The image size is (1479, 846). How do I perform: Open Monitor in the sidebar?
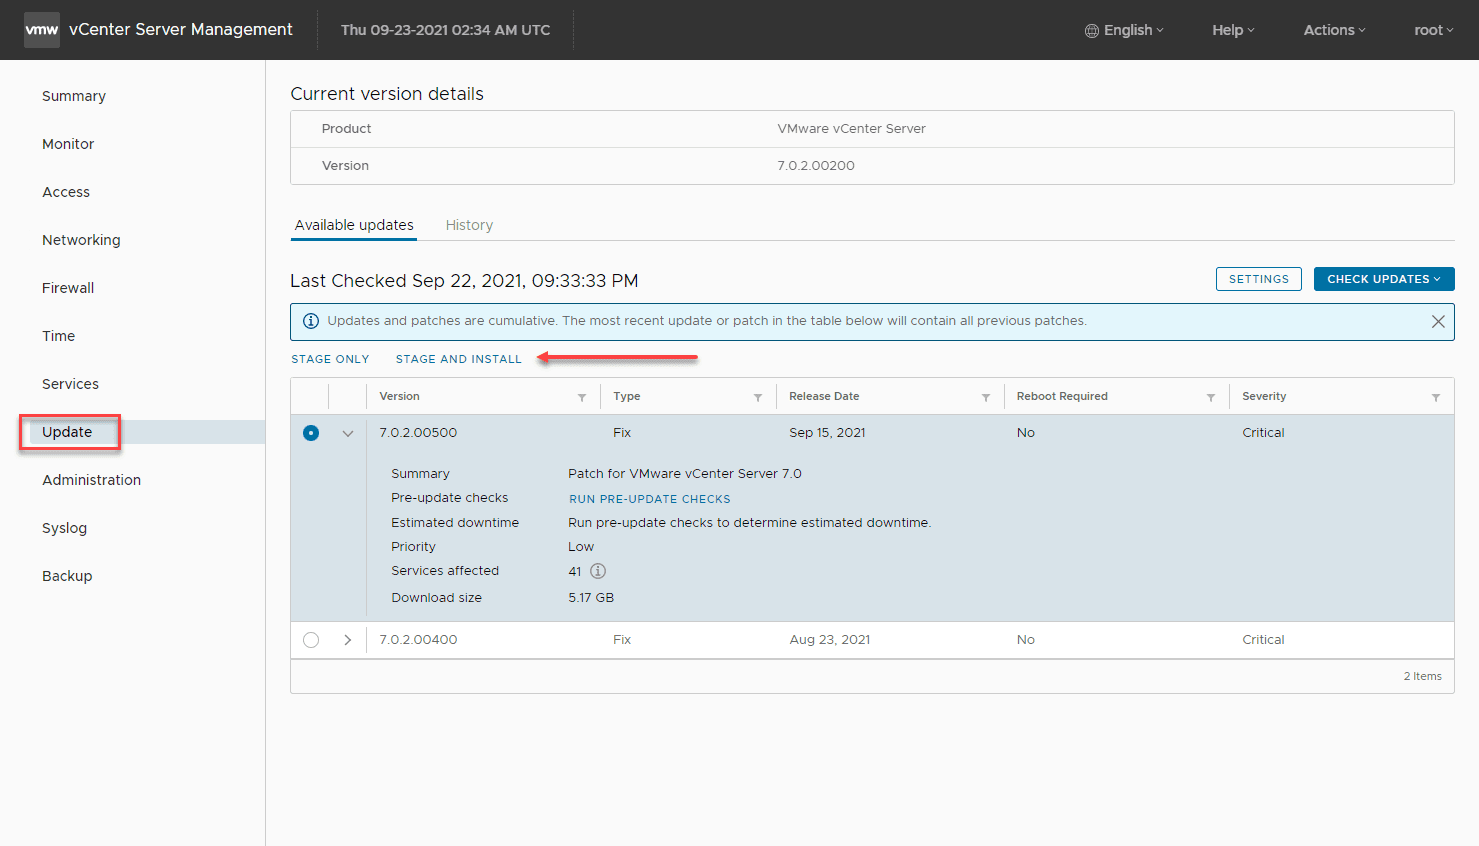tap(68, 144)
